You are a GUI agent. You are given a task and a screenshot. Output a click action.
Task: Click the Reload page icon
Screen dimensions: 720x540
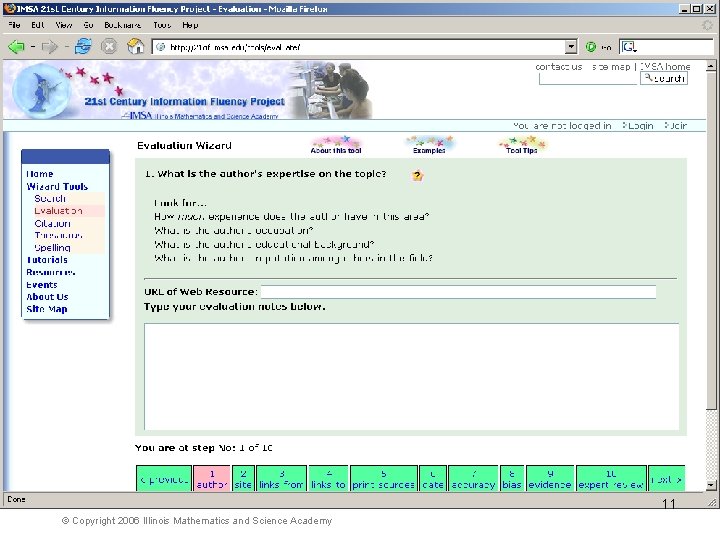point(83,46)
